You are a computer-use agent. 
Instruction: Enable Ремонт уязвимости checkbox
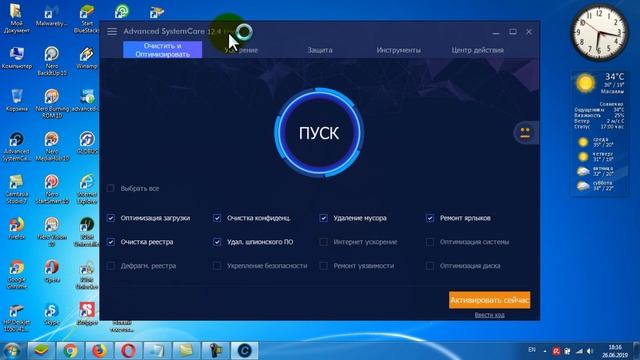coord(323,266)
